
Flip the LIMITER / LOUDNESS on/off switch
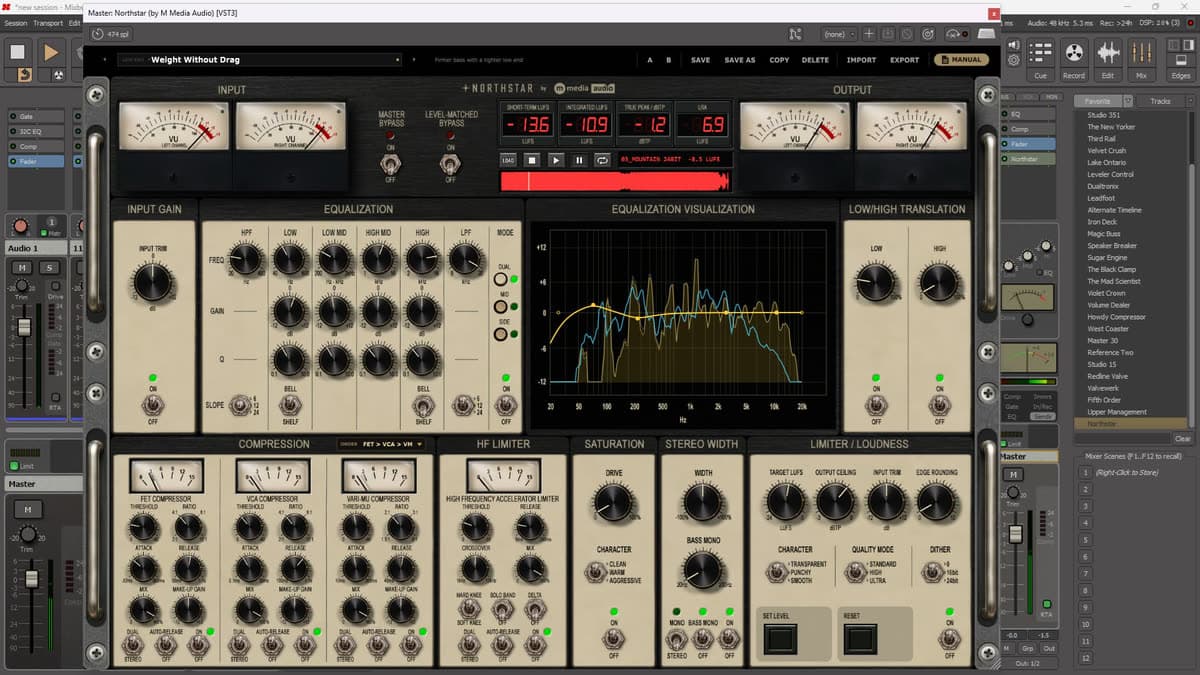[949, 638]
